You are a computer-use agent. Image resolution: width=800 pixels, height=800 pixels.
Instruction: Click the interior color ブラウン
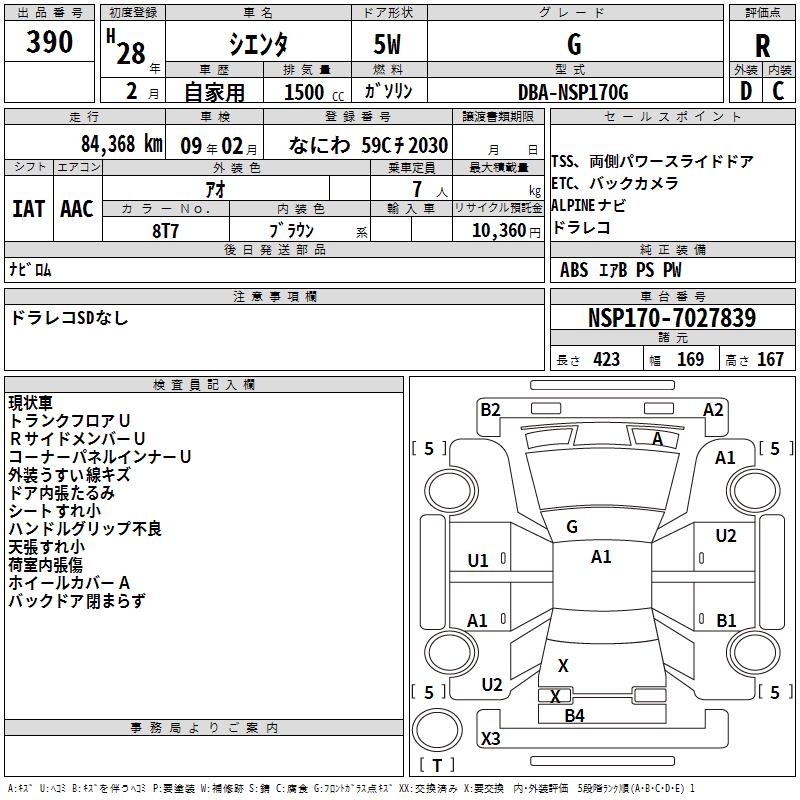tap(291, 231)
